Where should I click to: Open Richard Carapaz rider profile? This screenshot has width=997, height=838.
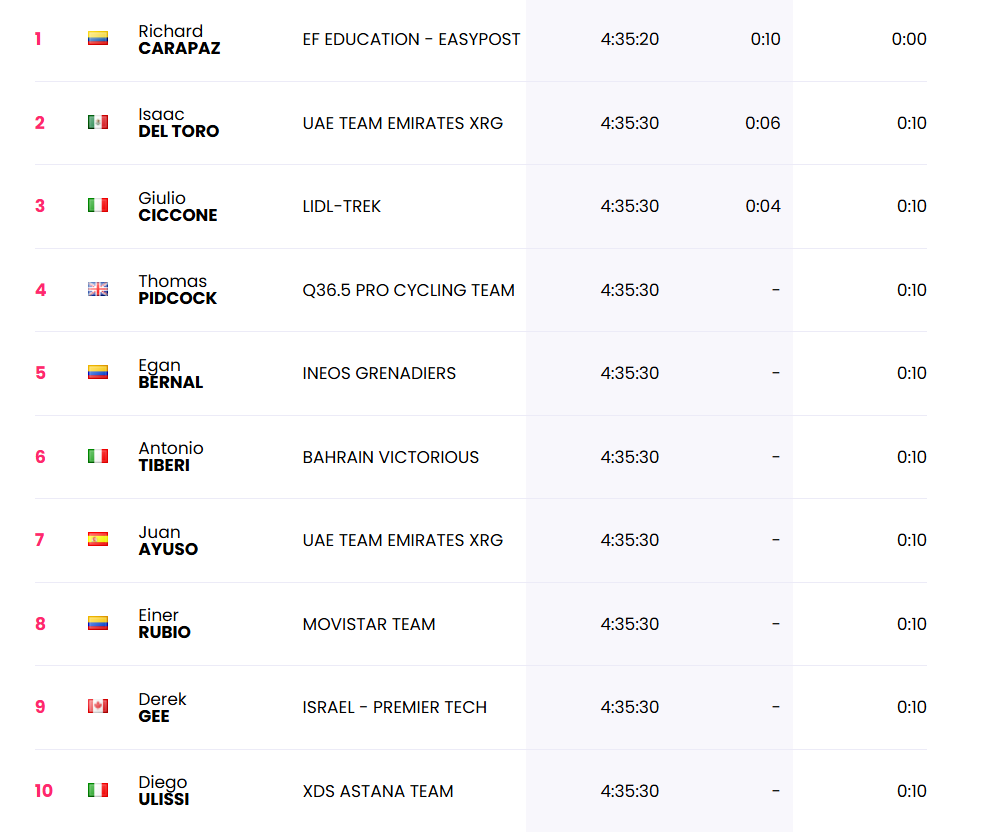click(179, 39)
